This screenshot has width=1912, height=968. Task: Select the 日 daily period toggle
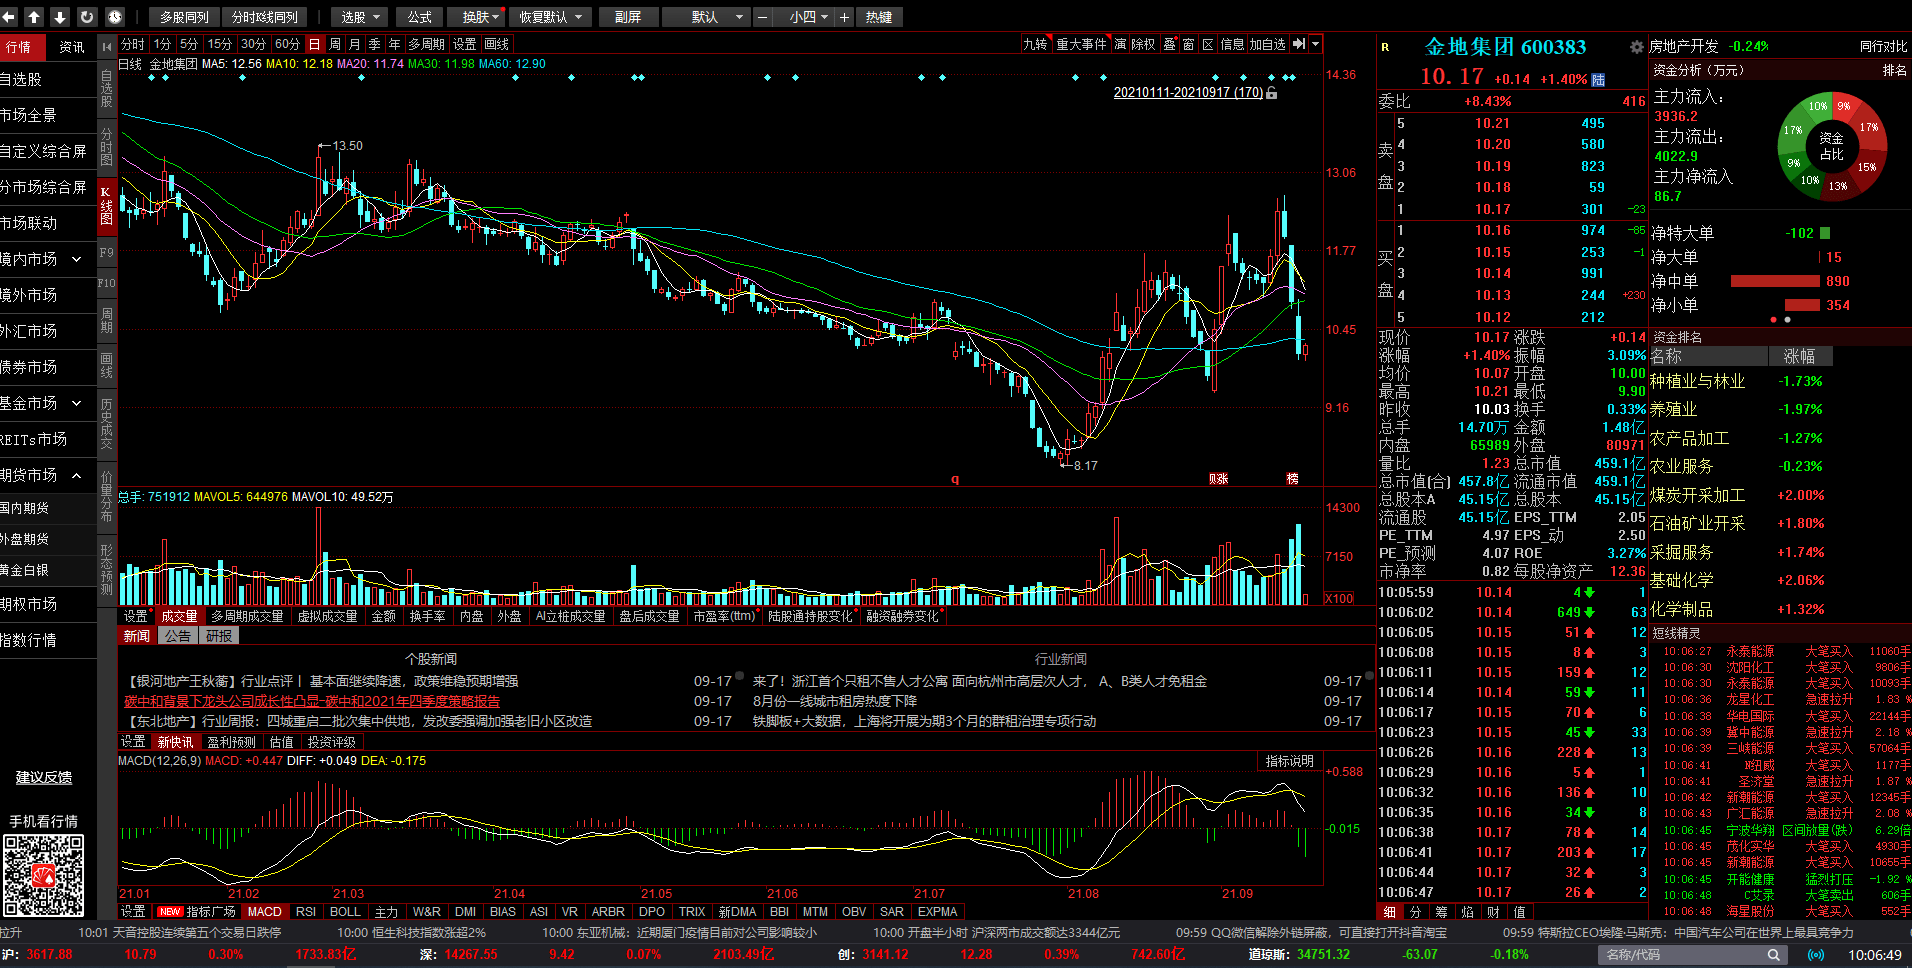point(315,44)
